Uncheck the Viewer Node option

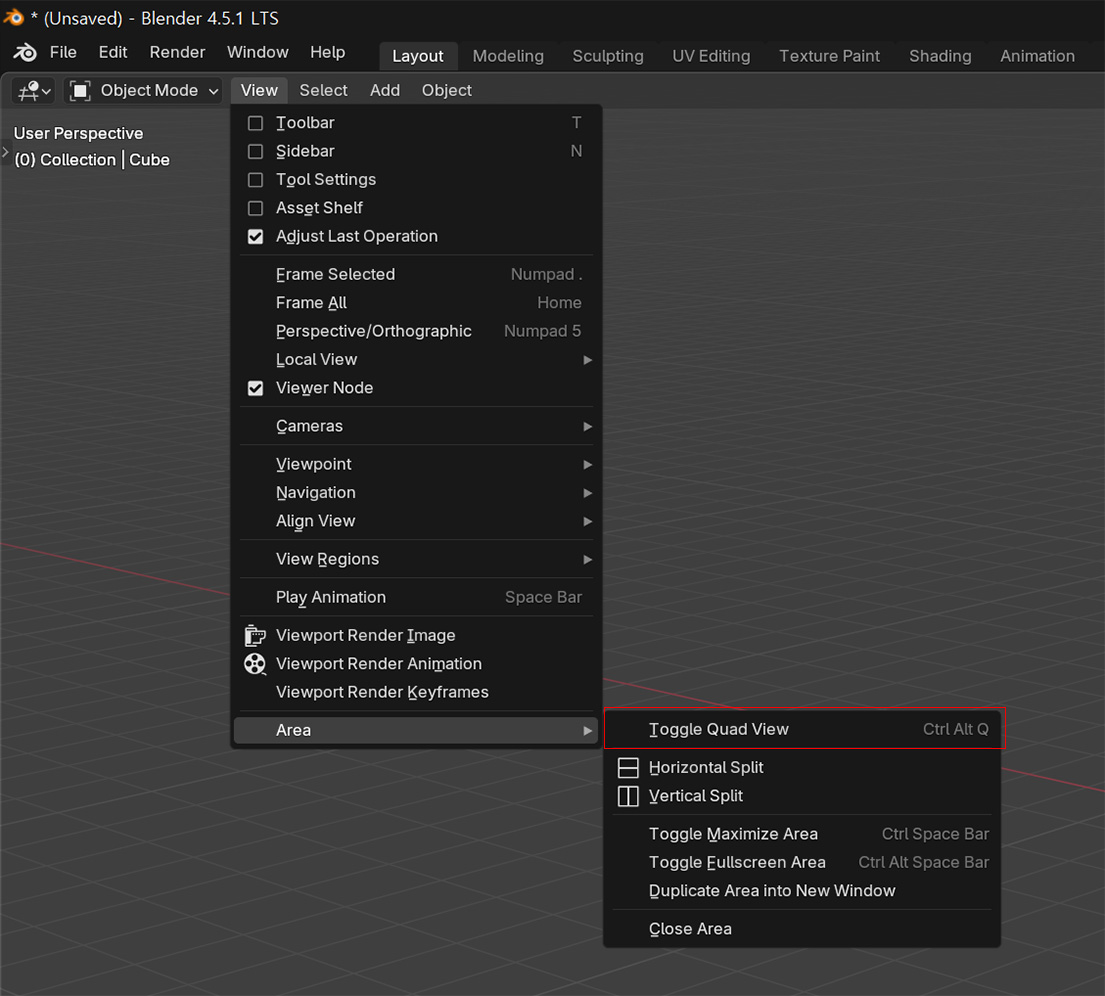(256, 388)
